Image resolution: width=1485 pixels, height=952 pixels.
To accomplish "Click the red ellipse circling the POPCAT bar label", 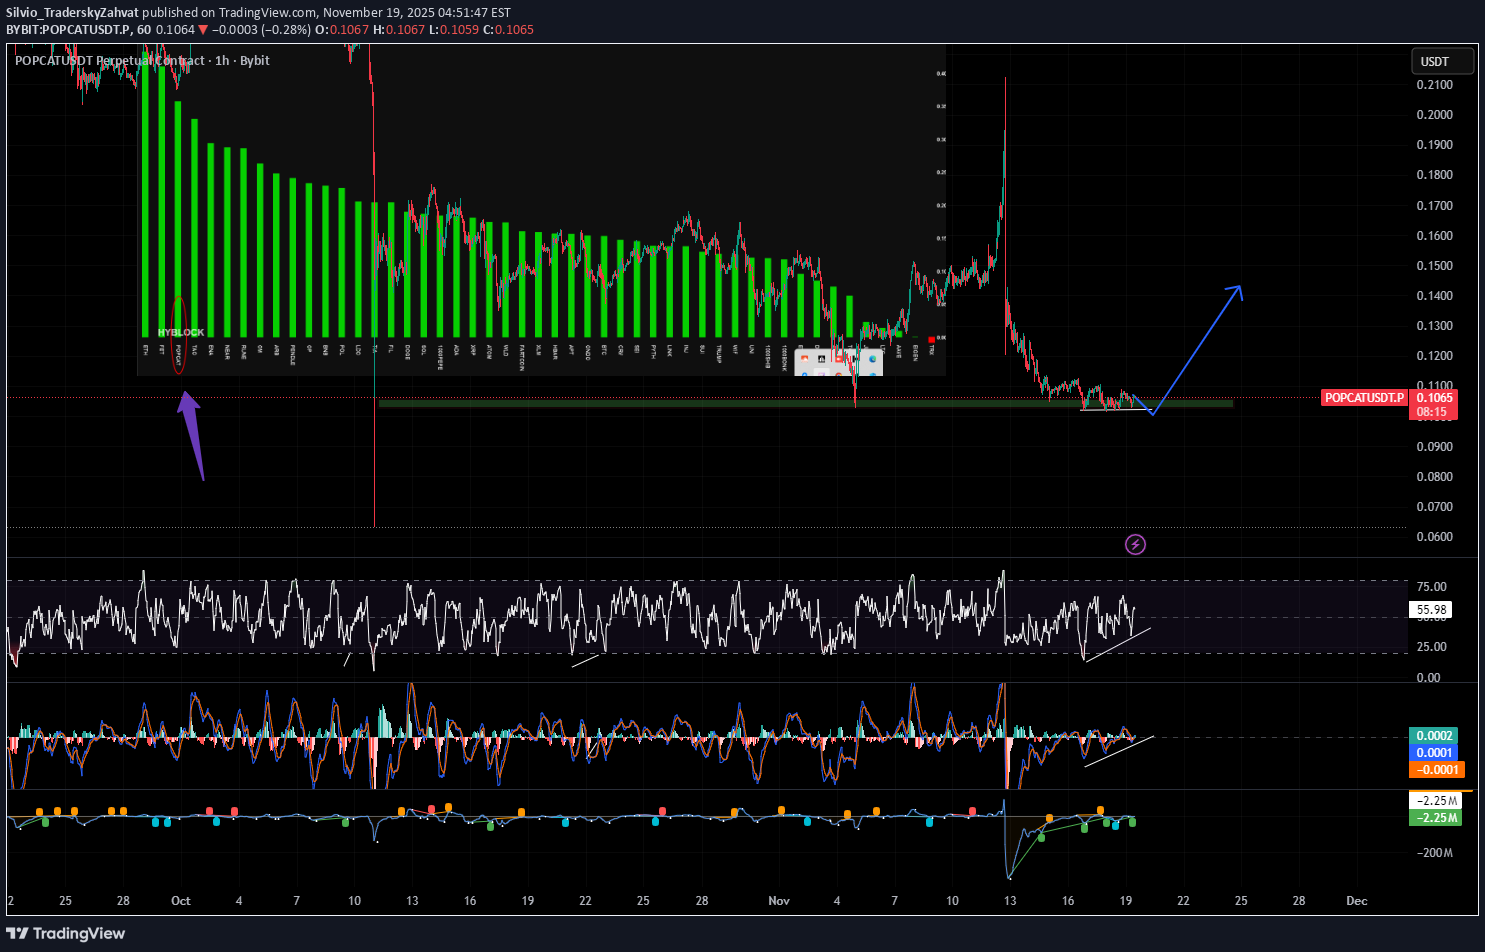I will (179, 335).
